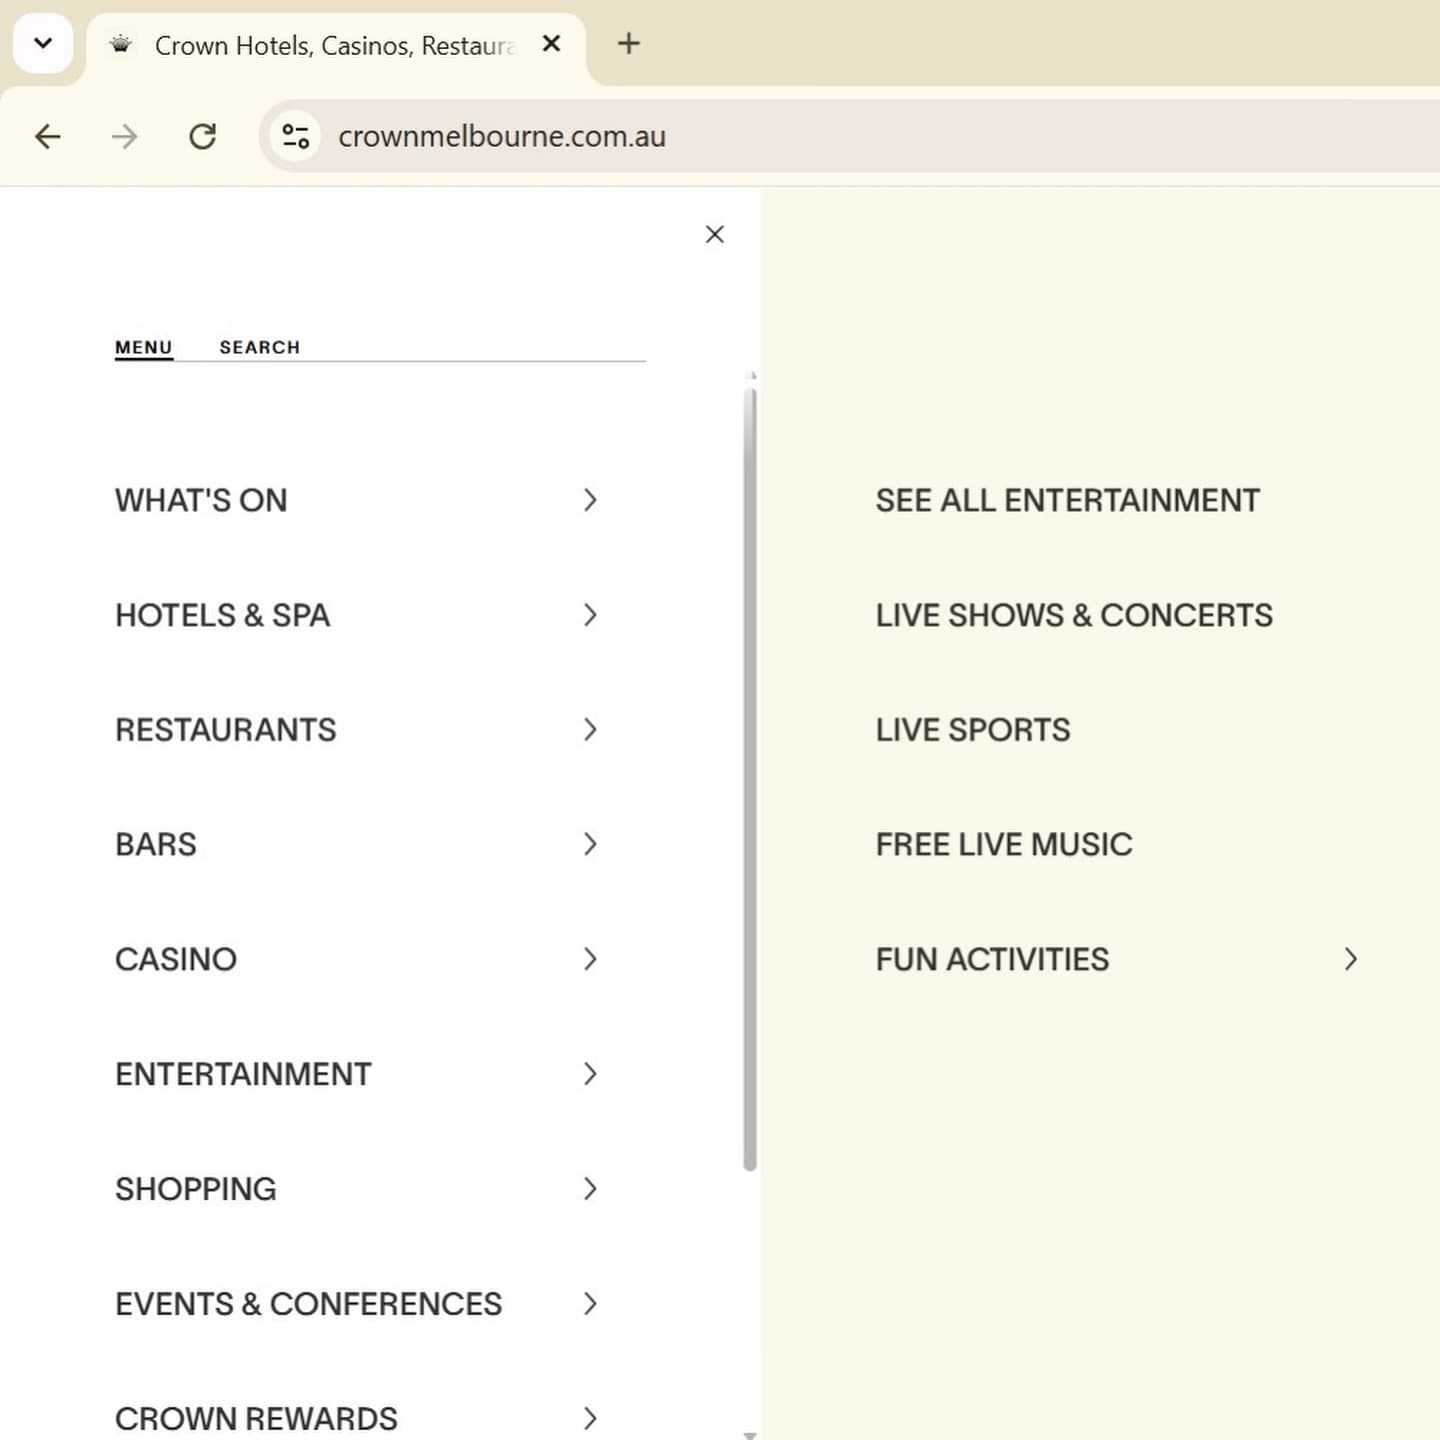Open the EVENTS & CONFERENCES menu item
The image size is (1440, 1440).
coord(309,1304)
